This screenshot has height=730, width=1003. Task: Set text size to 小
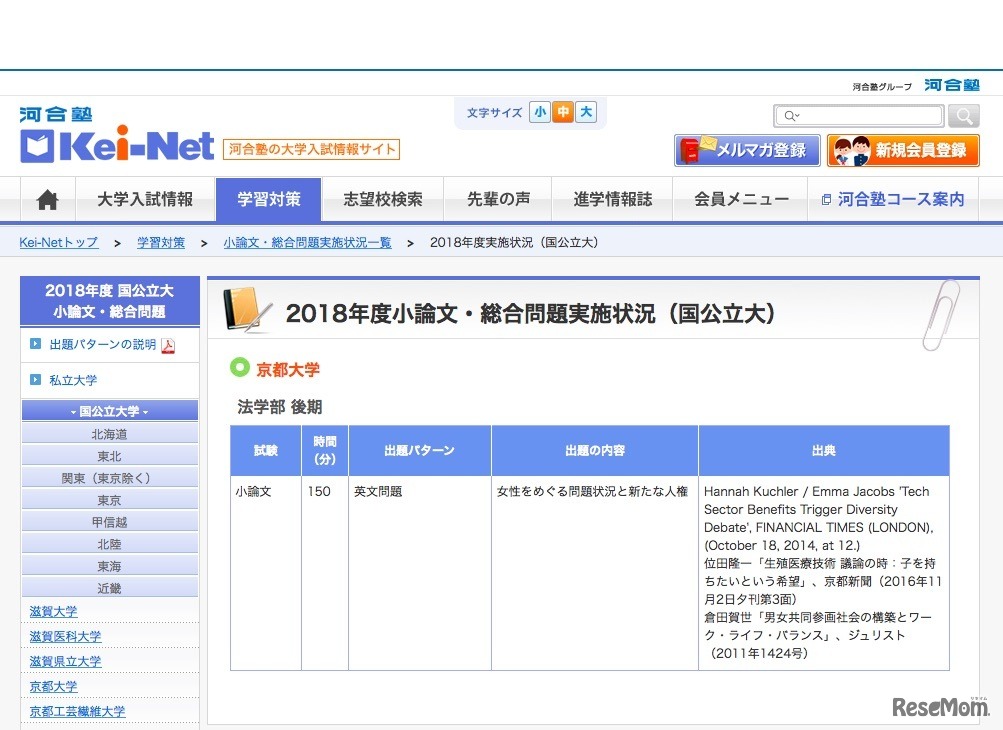[540, 113]
